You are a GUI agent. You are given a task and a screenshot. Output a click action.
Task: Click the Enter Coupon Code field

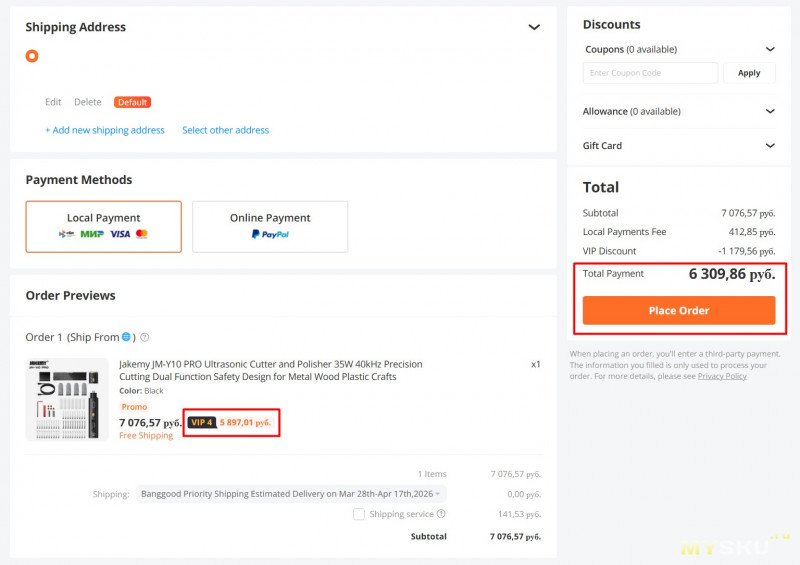650,73
